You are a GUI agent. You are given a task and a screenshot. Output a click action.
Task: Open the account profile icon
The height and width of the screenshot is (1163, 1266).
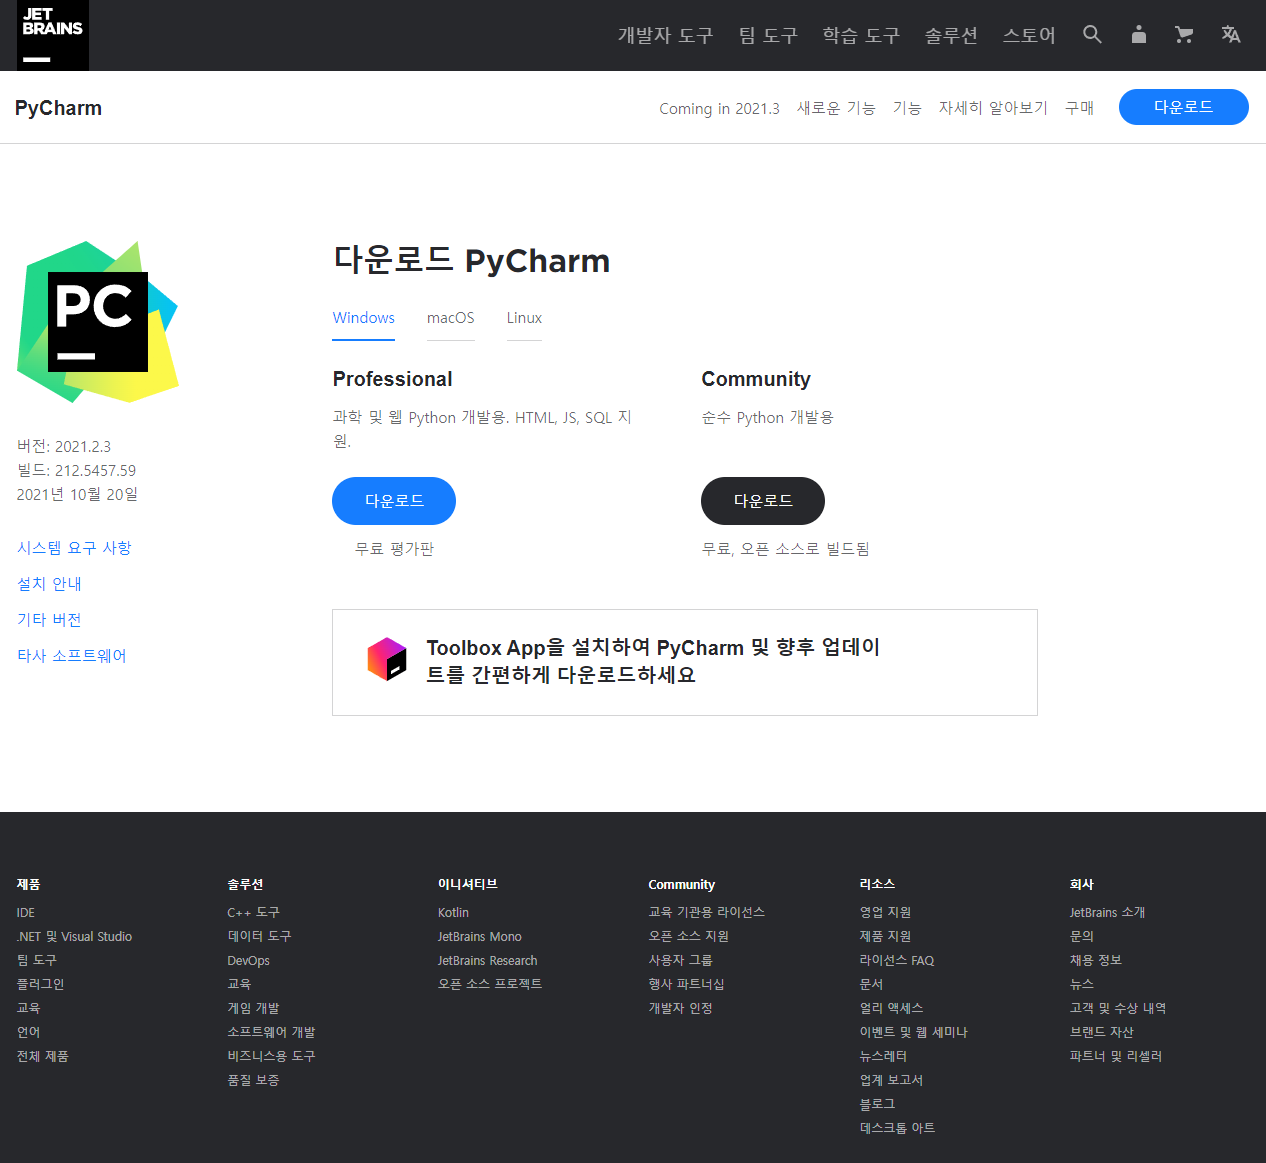(1138, 35)
